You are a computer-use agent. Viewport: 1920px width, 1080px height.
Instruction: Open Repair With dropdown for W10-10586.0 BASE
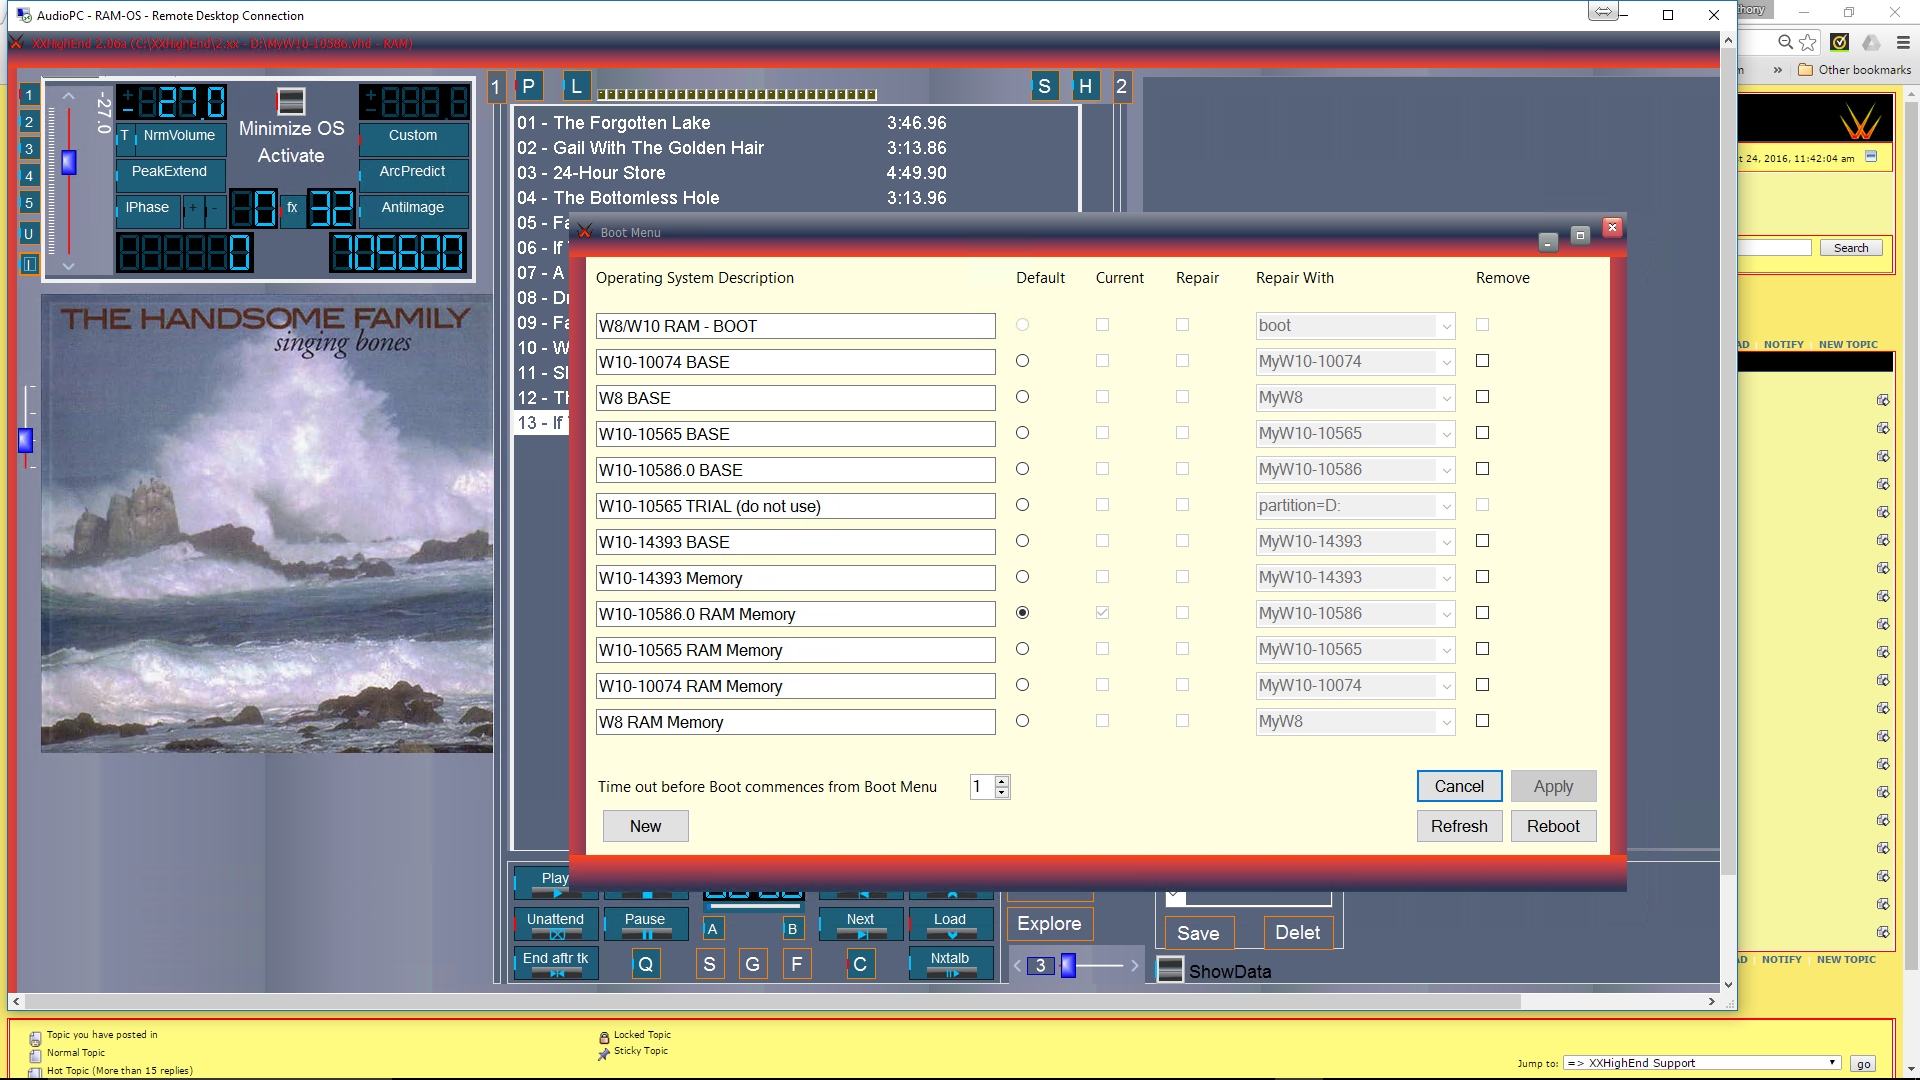[x=1355, y=470]
